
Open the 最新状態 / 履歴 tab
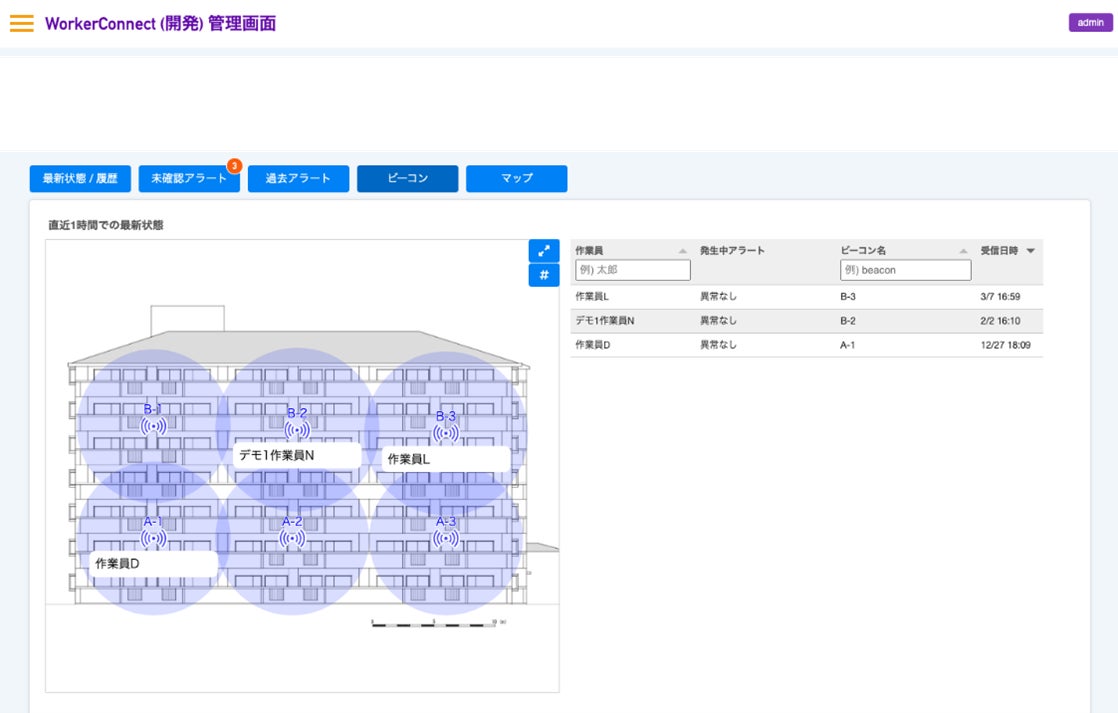[x=80, y=178]
